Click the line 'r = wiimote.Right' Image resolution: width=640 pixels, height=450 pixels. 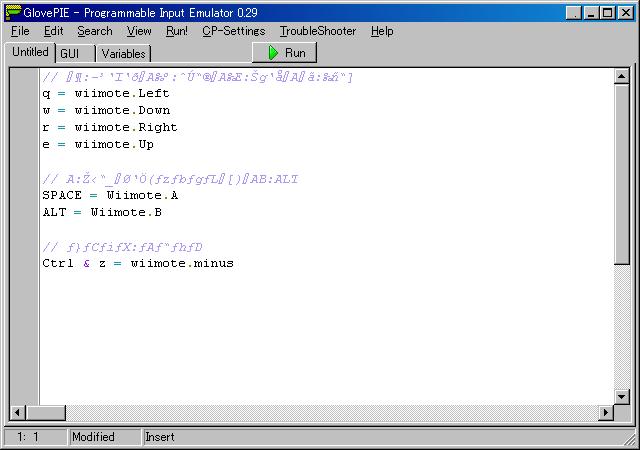(x=110, y=127)
